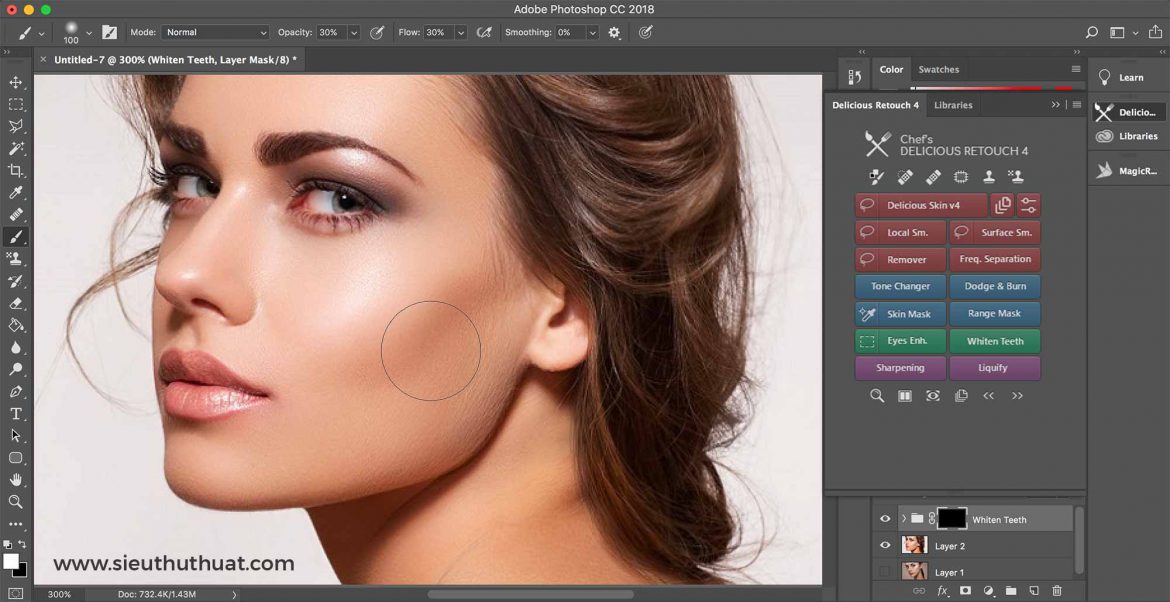Expand the Whiten Teeth layer group
Image resolution: width=1170 pixels, height=602 pixels.
click(x=904, y=518)
